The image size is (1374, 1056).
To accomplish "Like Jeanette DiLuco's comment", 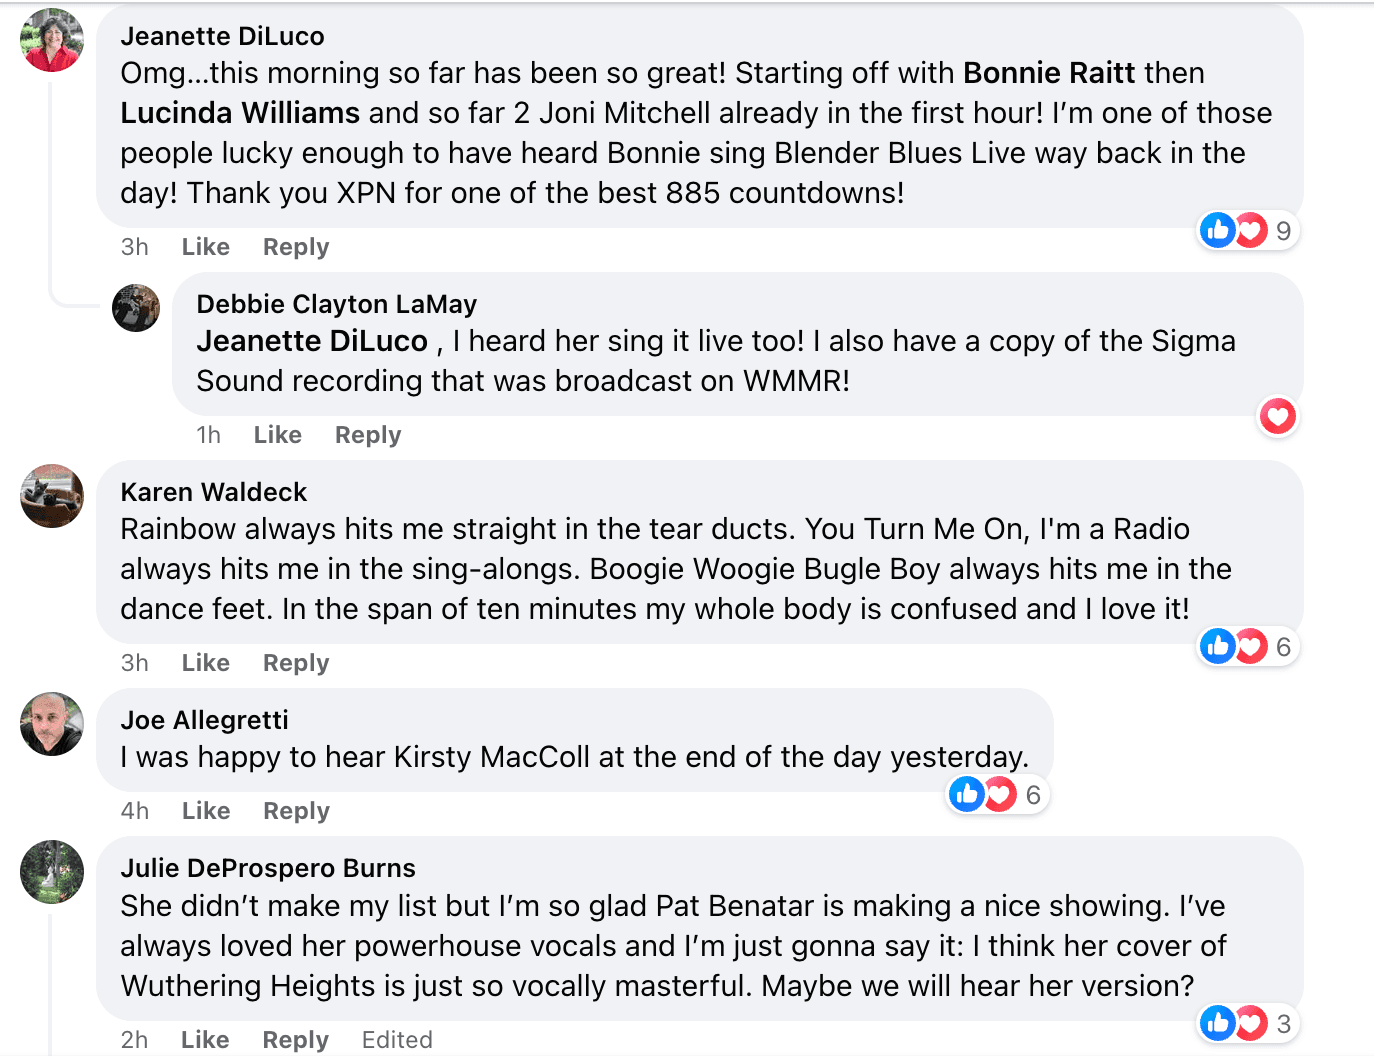I will (x=206, y=247).
